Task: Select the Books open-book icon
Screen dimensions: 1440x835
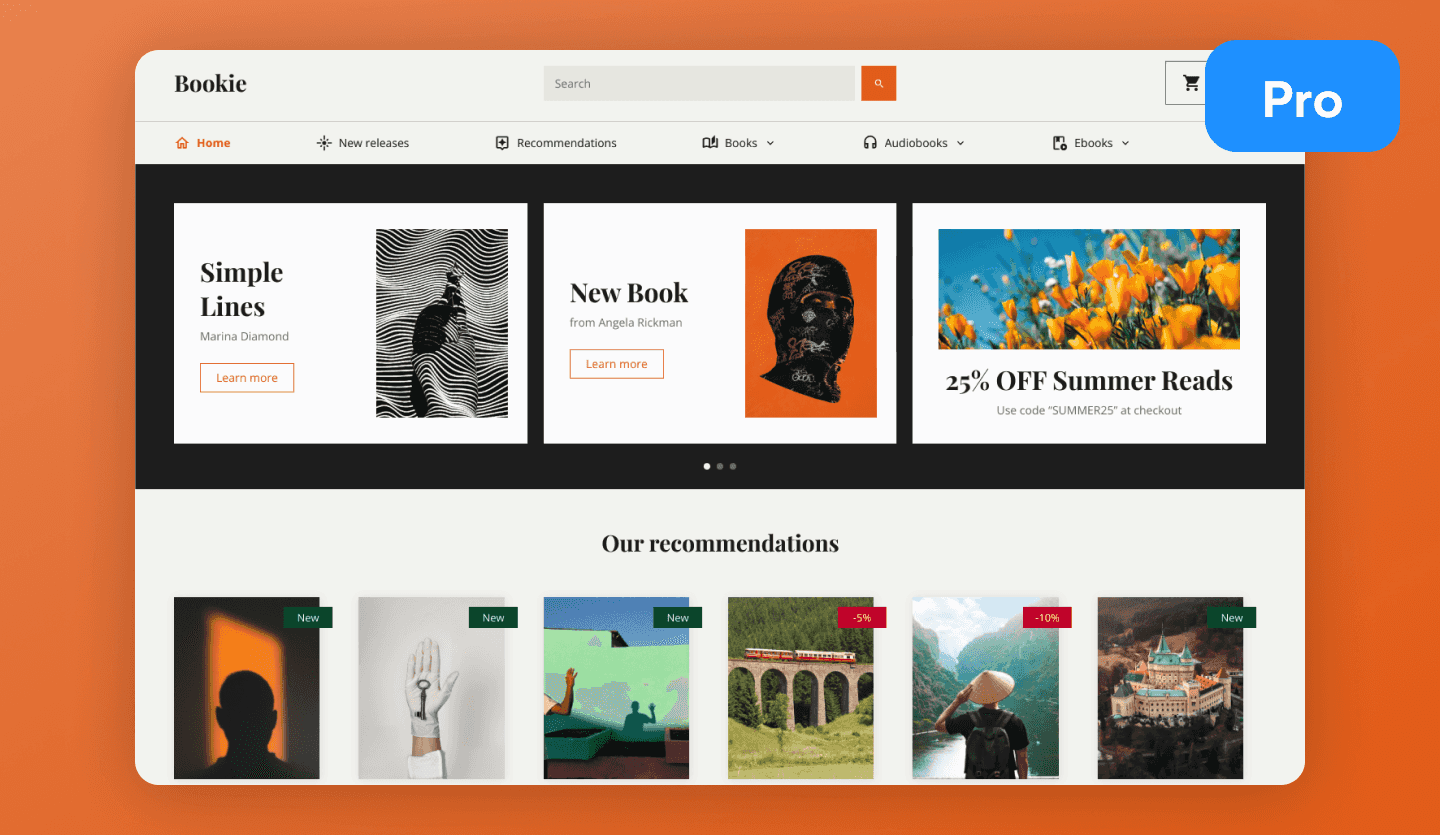Action: 710,143
